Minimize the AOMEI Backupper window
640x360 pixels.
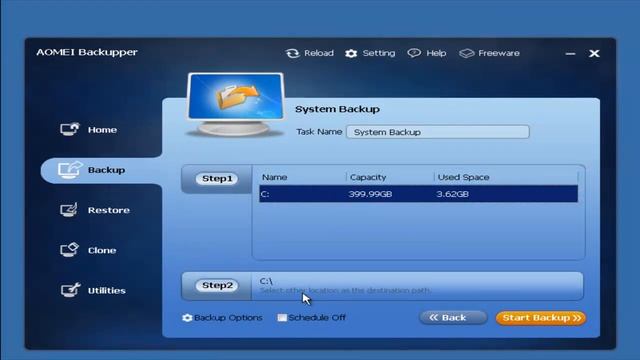click(x=570, y=53)
